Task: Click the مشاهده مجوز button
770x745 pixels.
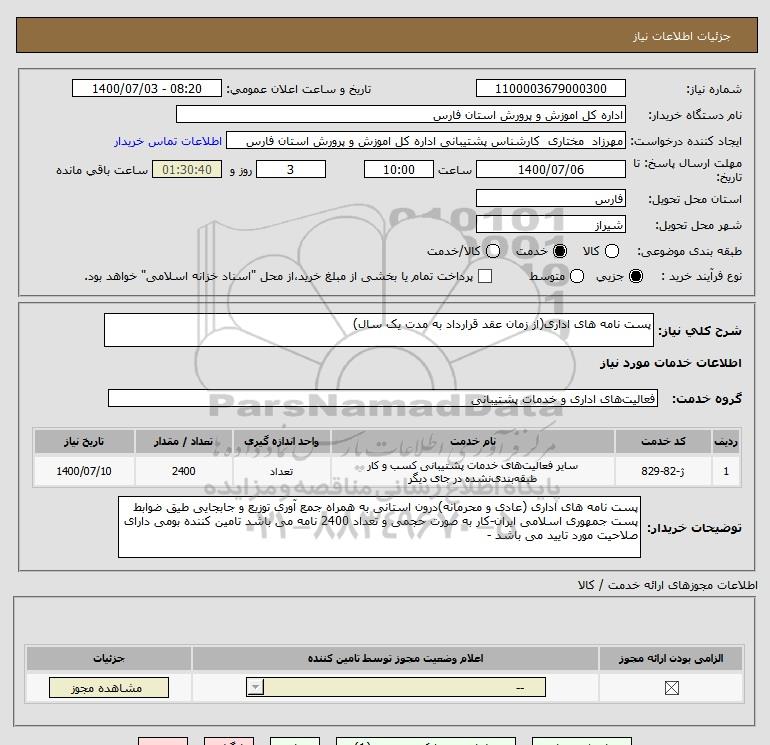Action: click(109, 688)
